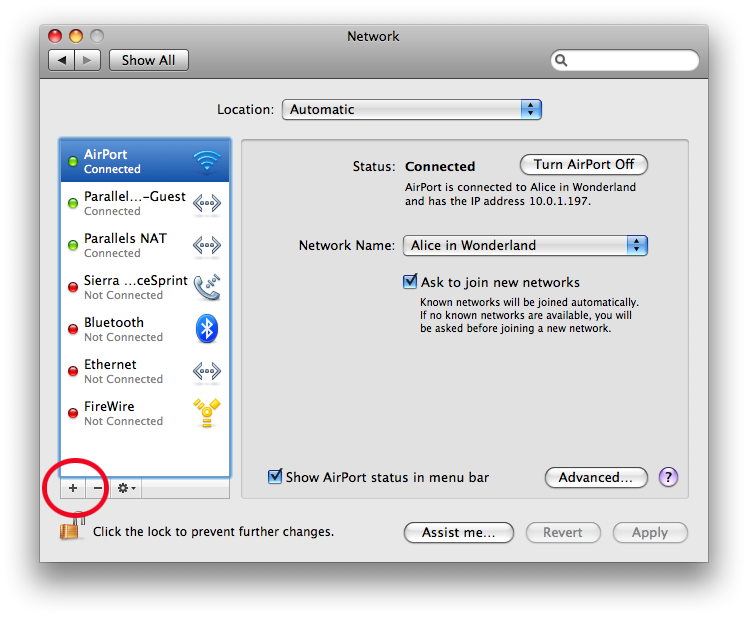This screenshot has width=748, height=617.
Task: Click Show All button
Action: 148,60
